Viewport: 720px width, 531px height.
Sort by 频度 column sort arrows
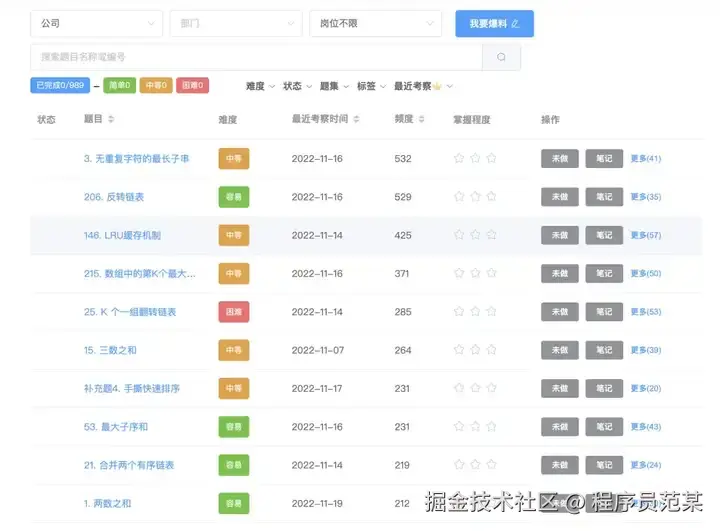point(421,119)
